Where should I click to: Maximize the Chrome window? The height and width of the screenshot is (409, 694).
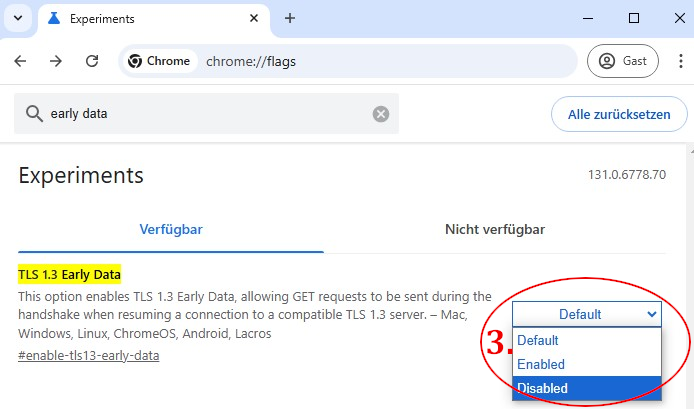pos(634,18)
